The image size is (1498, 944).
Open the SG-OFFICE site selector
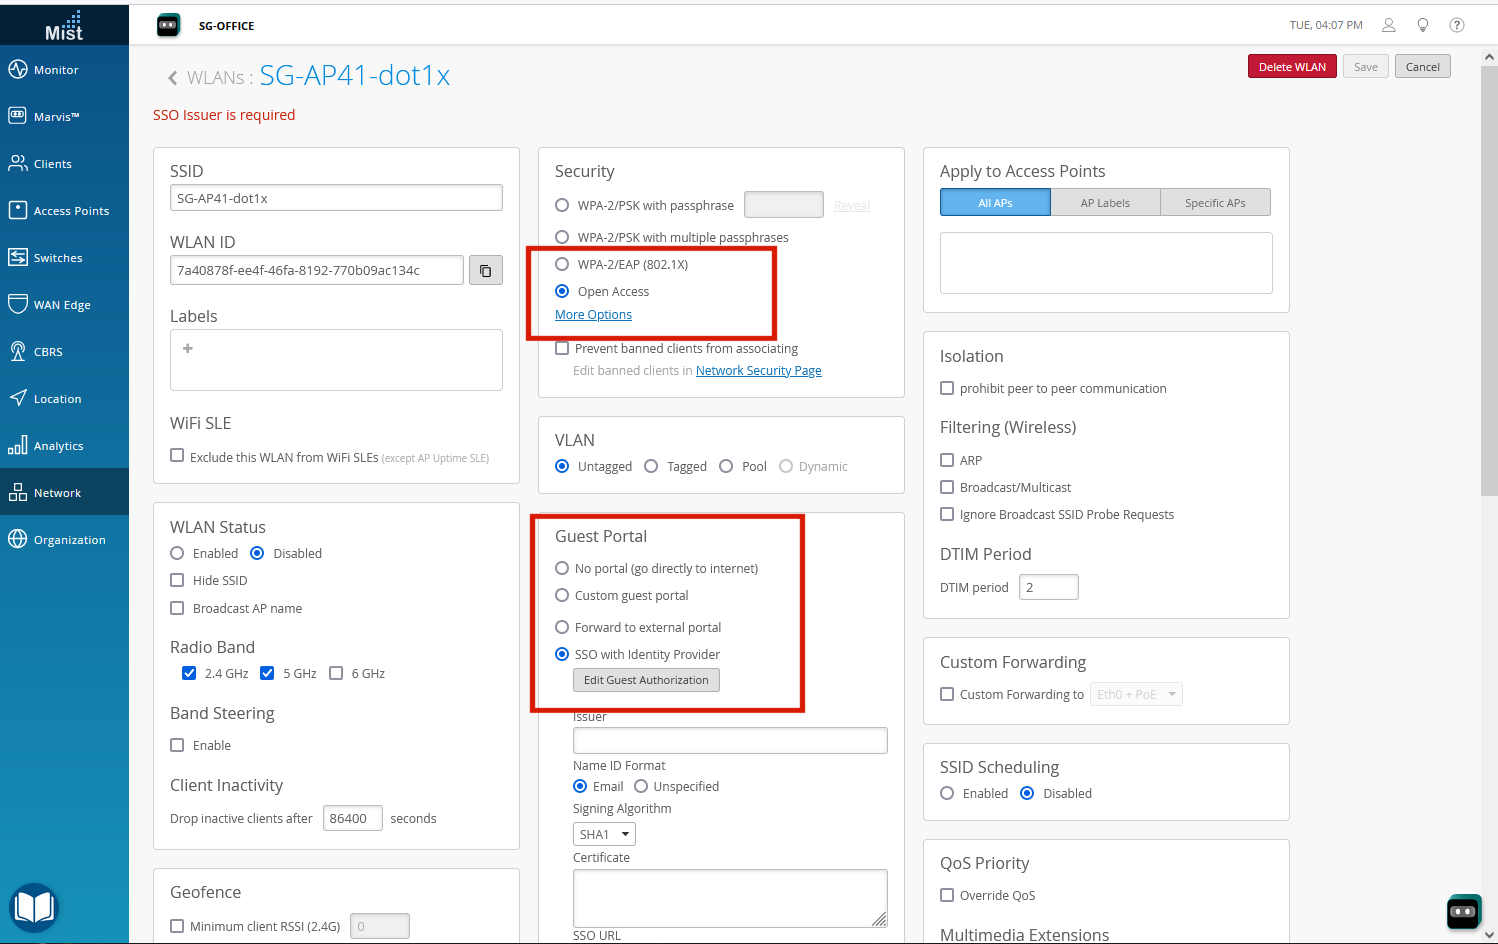point(226,26)
